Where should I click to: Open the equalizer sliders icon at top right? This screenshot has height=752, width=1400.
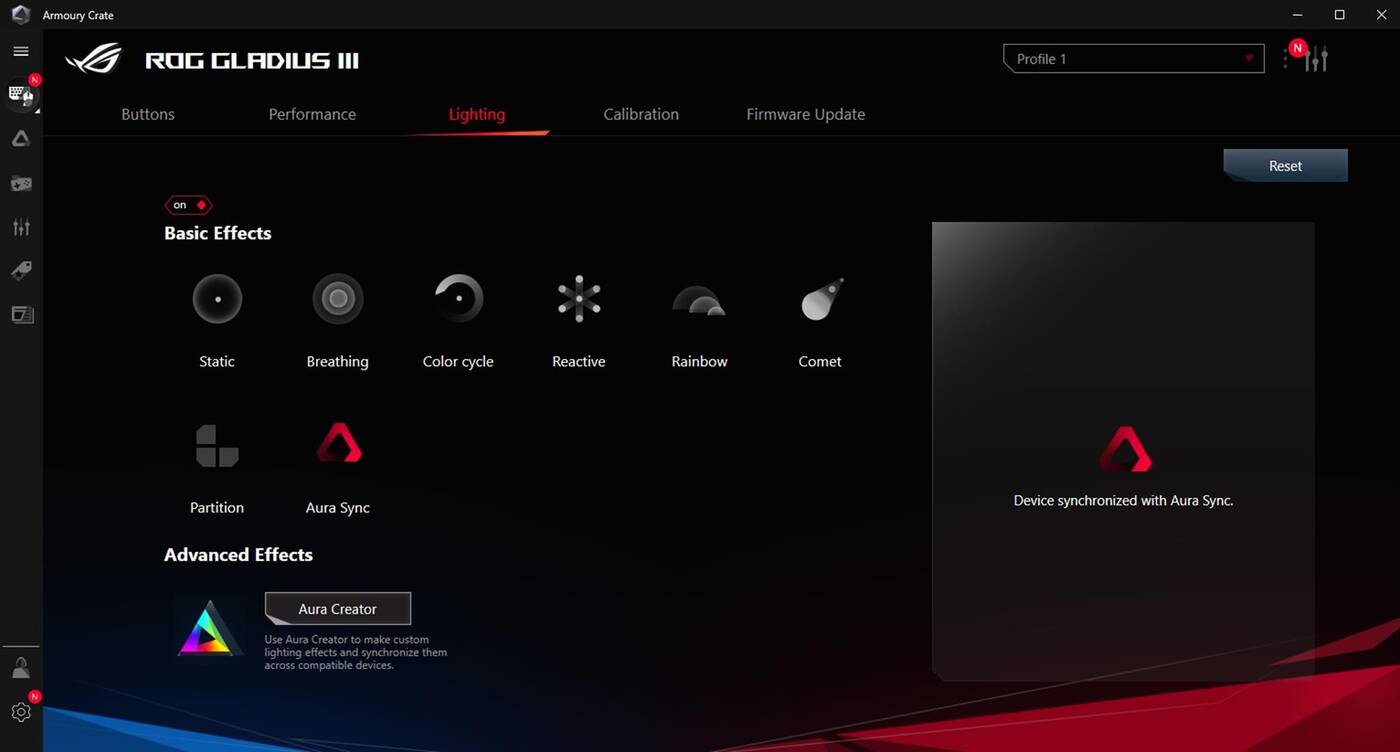1316,60
